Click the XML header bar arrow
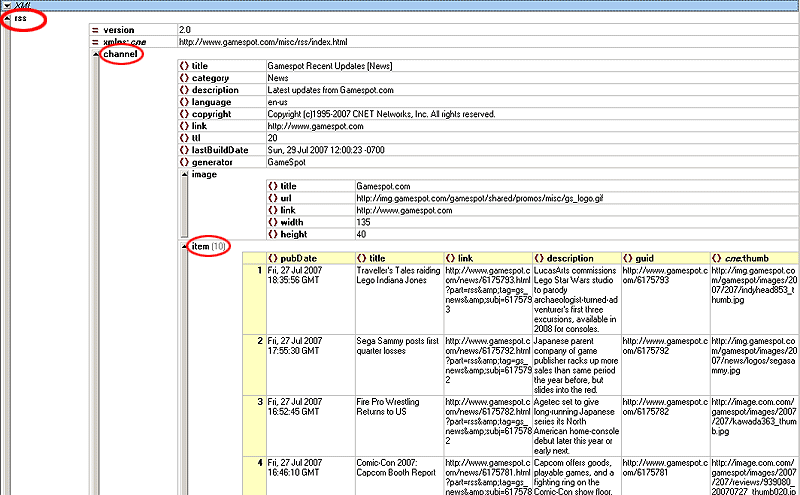The height and width of the screenshot is (495, 800). [x=7, y=5]
